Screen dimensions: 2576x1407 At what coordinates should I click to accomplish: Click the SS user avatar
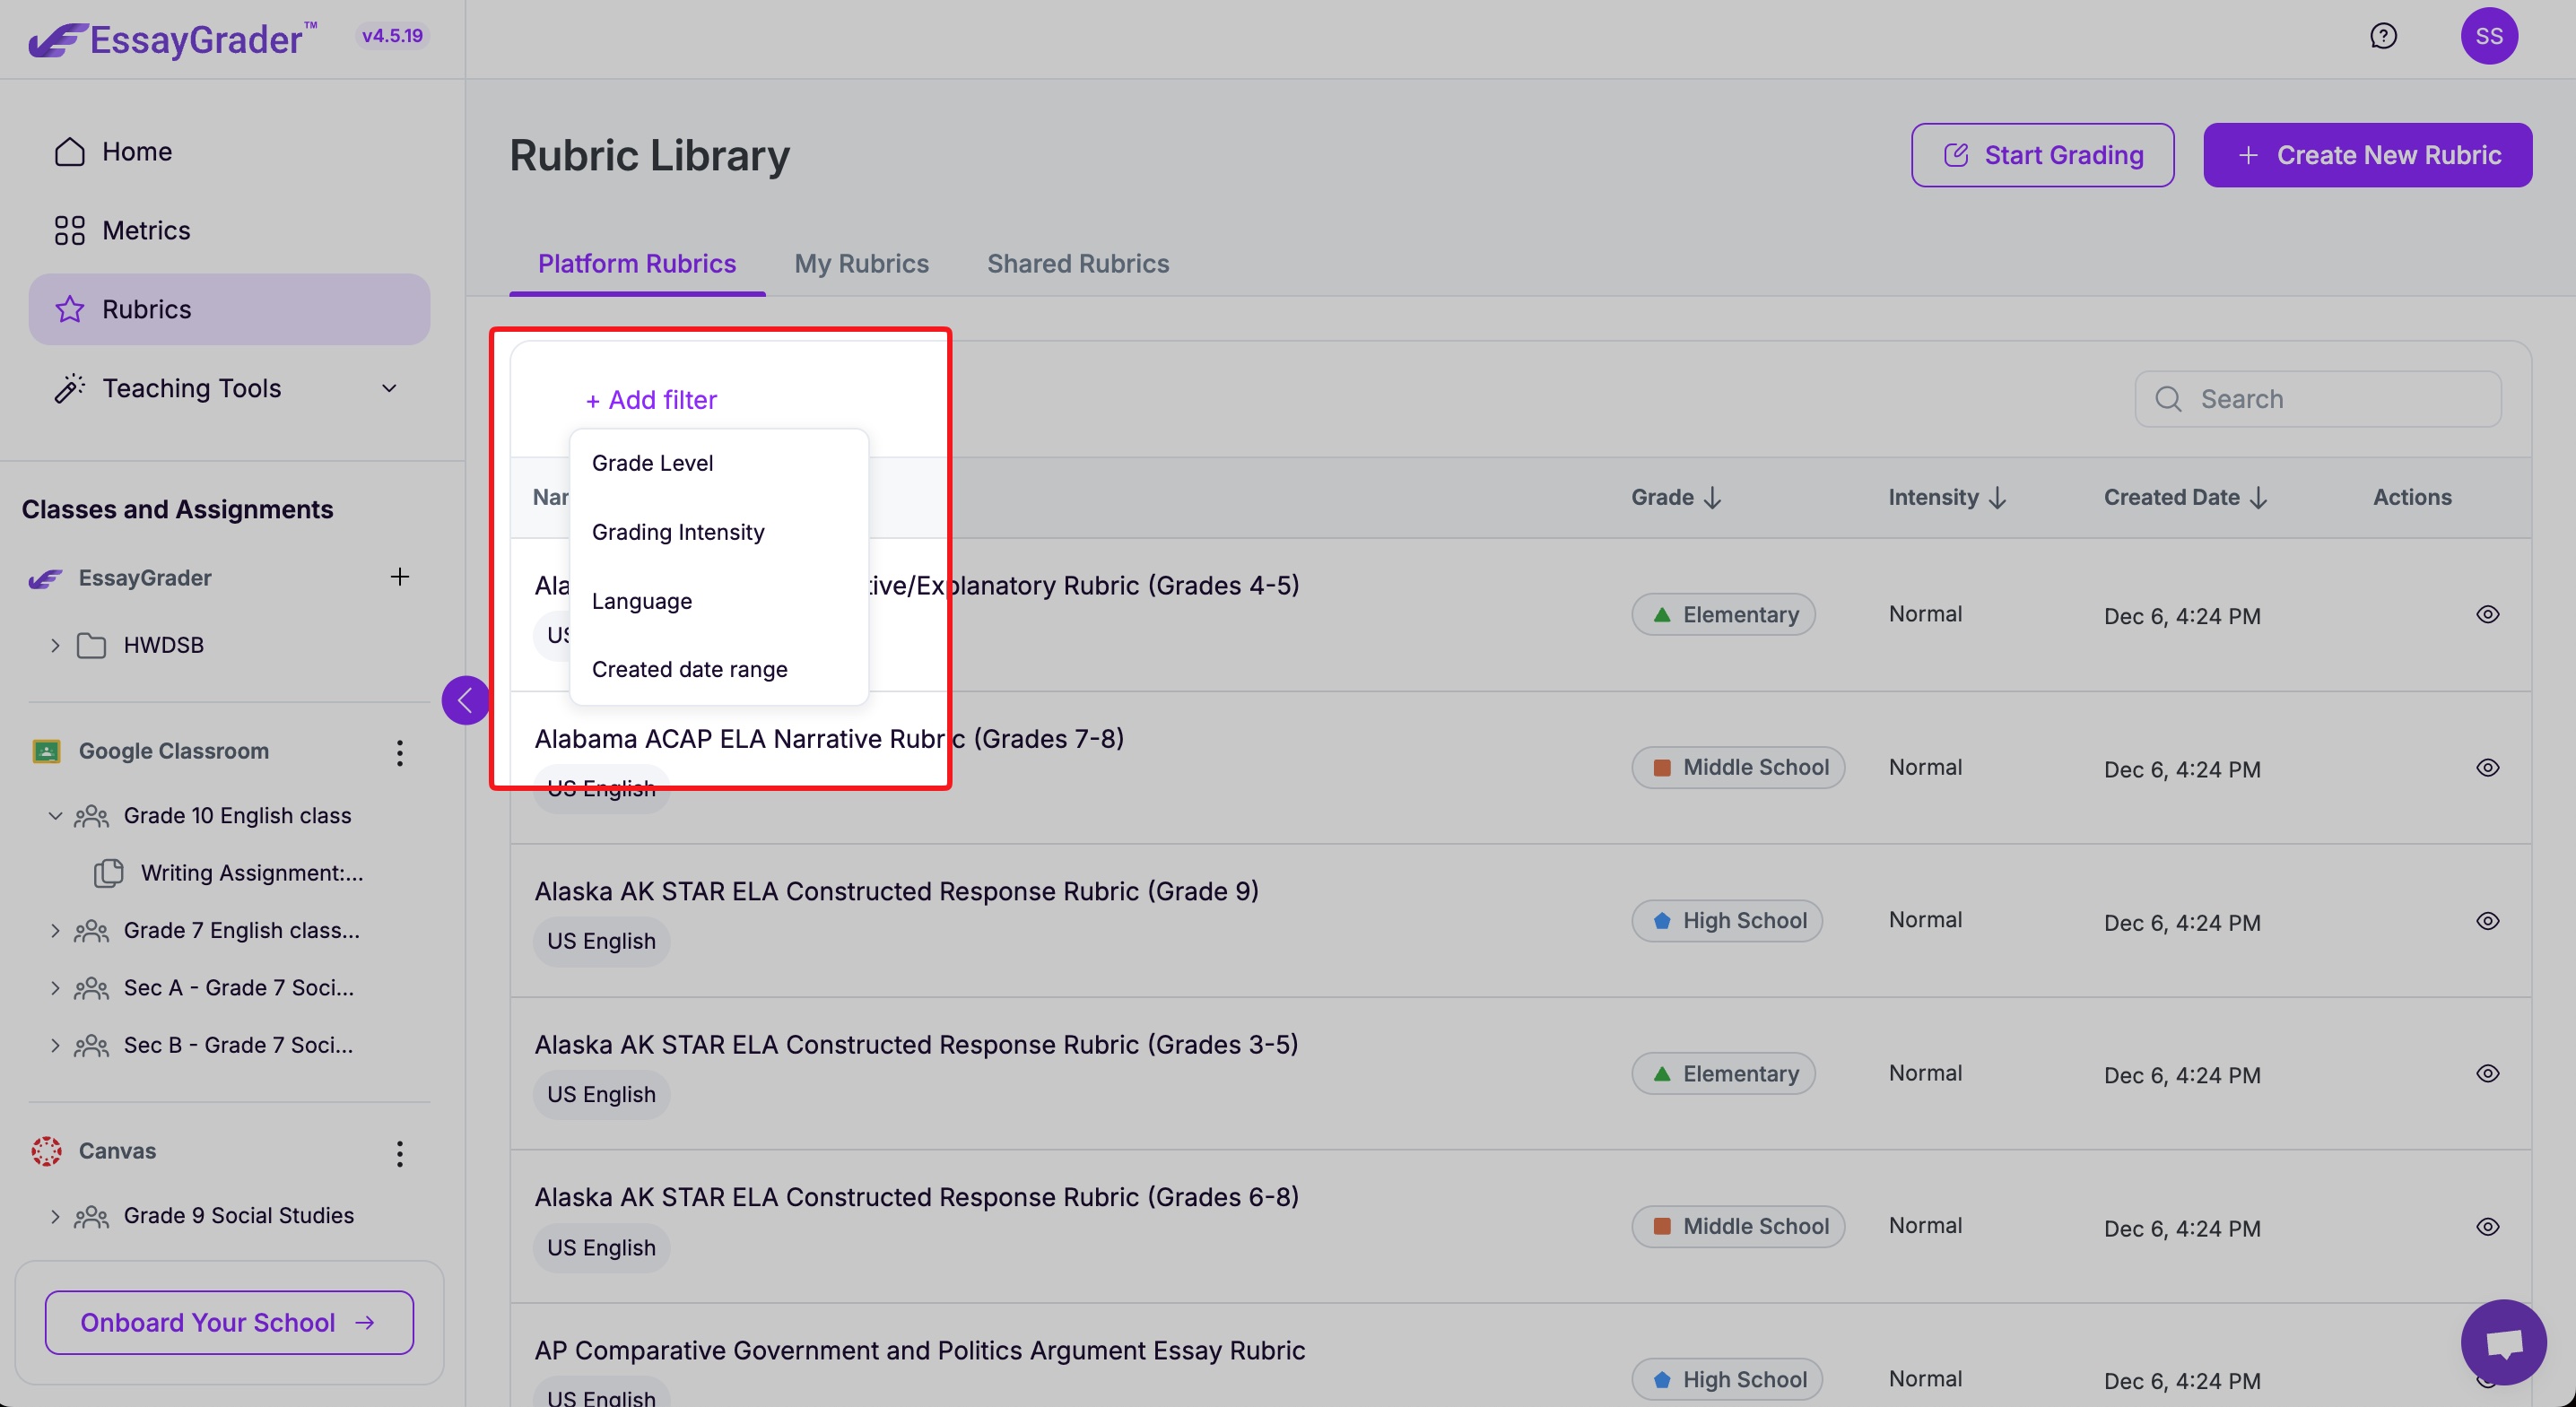pos(2488,36)
